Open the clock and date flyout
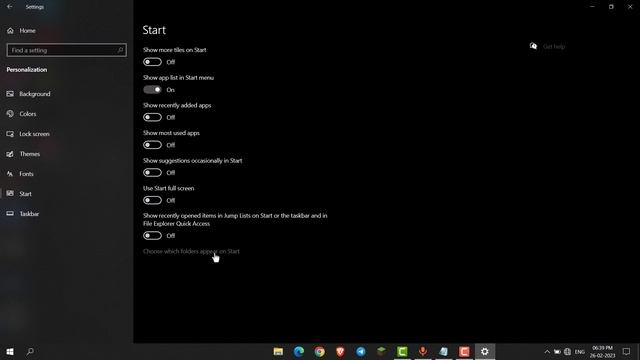640x360 pixels. [602, 352]
